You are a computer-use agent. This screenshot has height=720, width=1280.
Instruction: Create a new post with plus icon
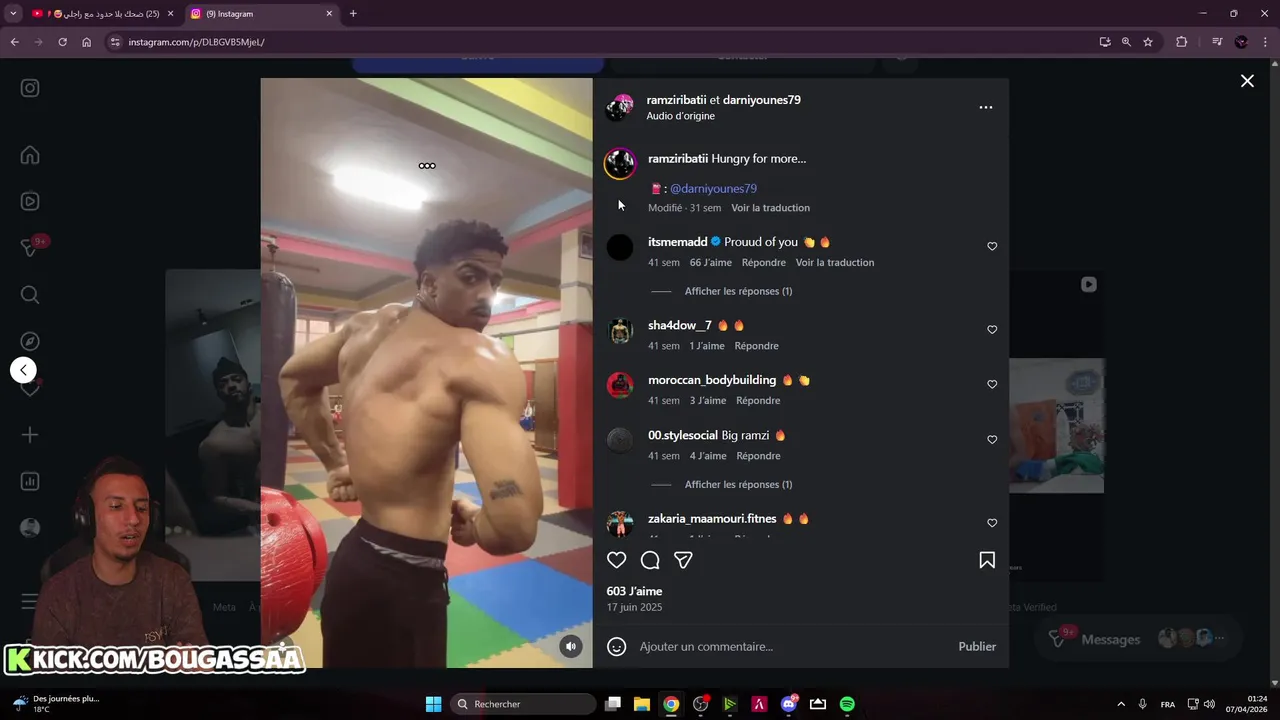[30, 435]
